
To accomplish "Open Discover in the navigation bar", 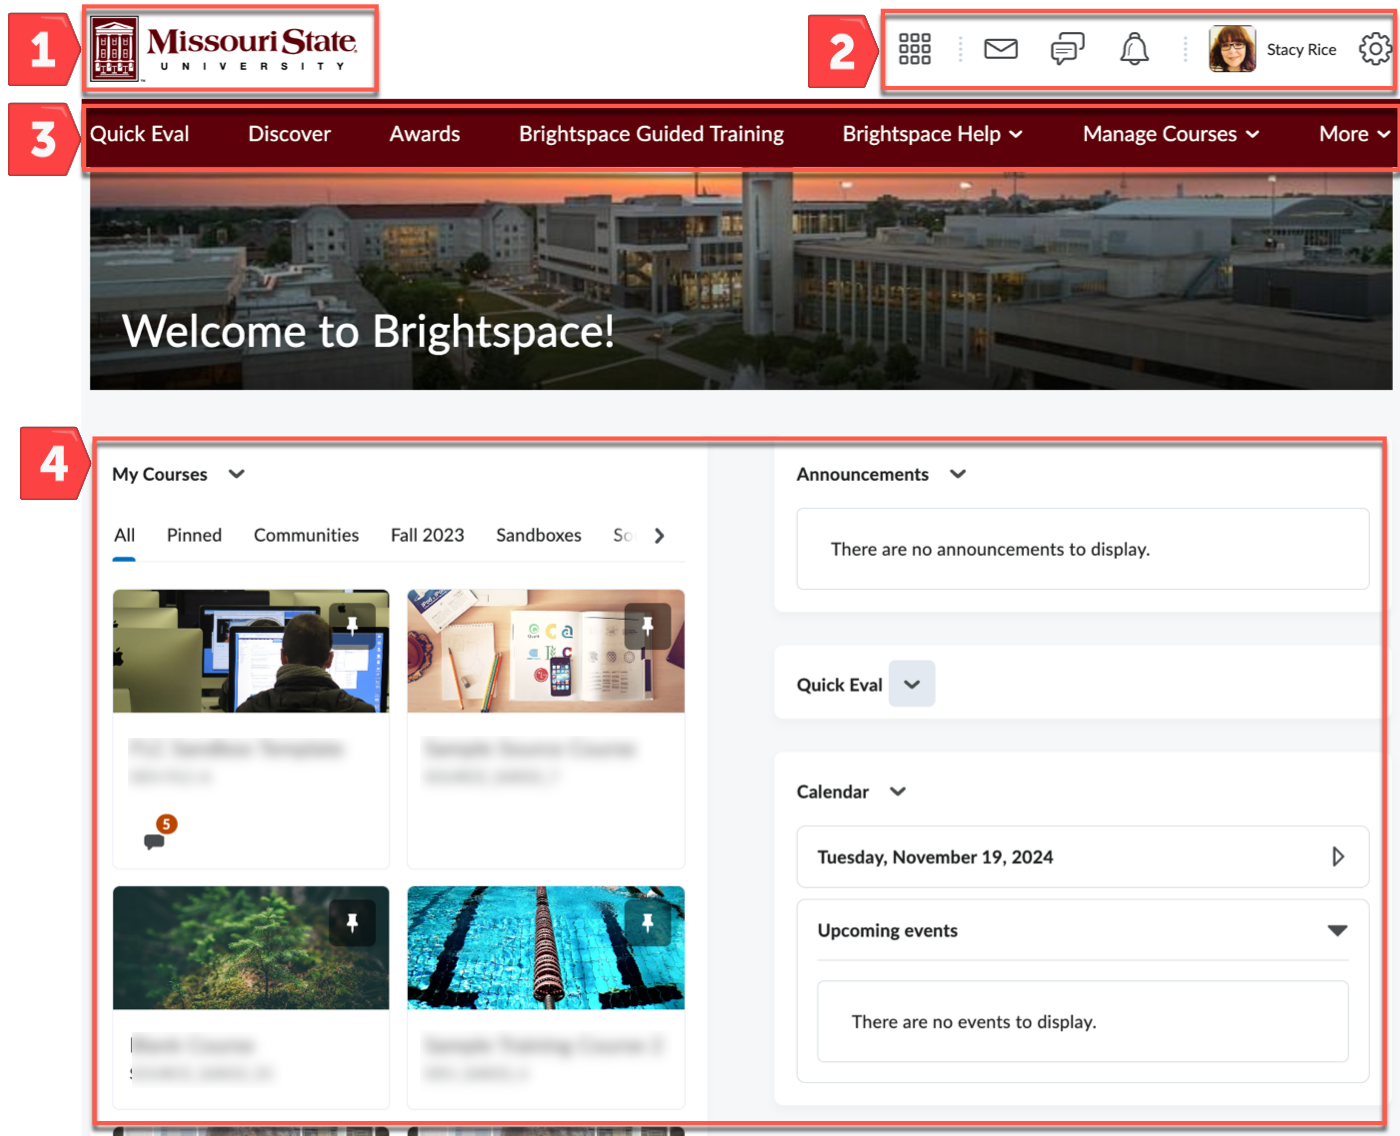I will coord(289,134).
